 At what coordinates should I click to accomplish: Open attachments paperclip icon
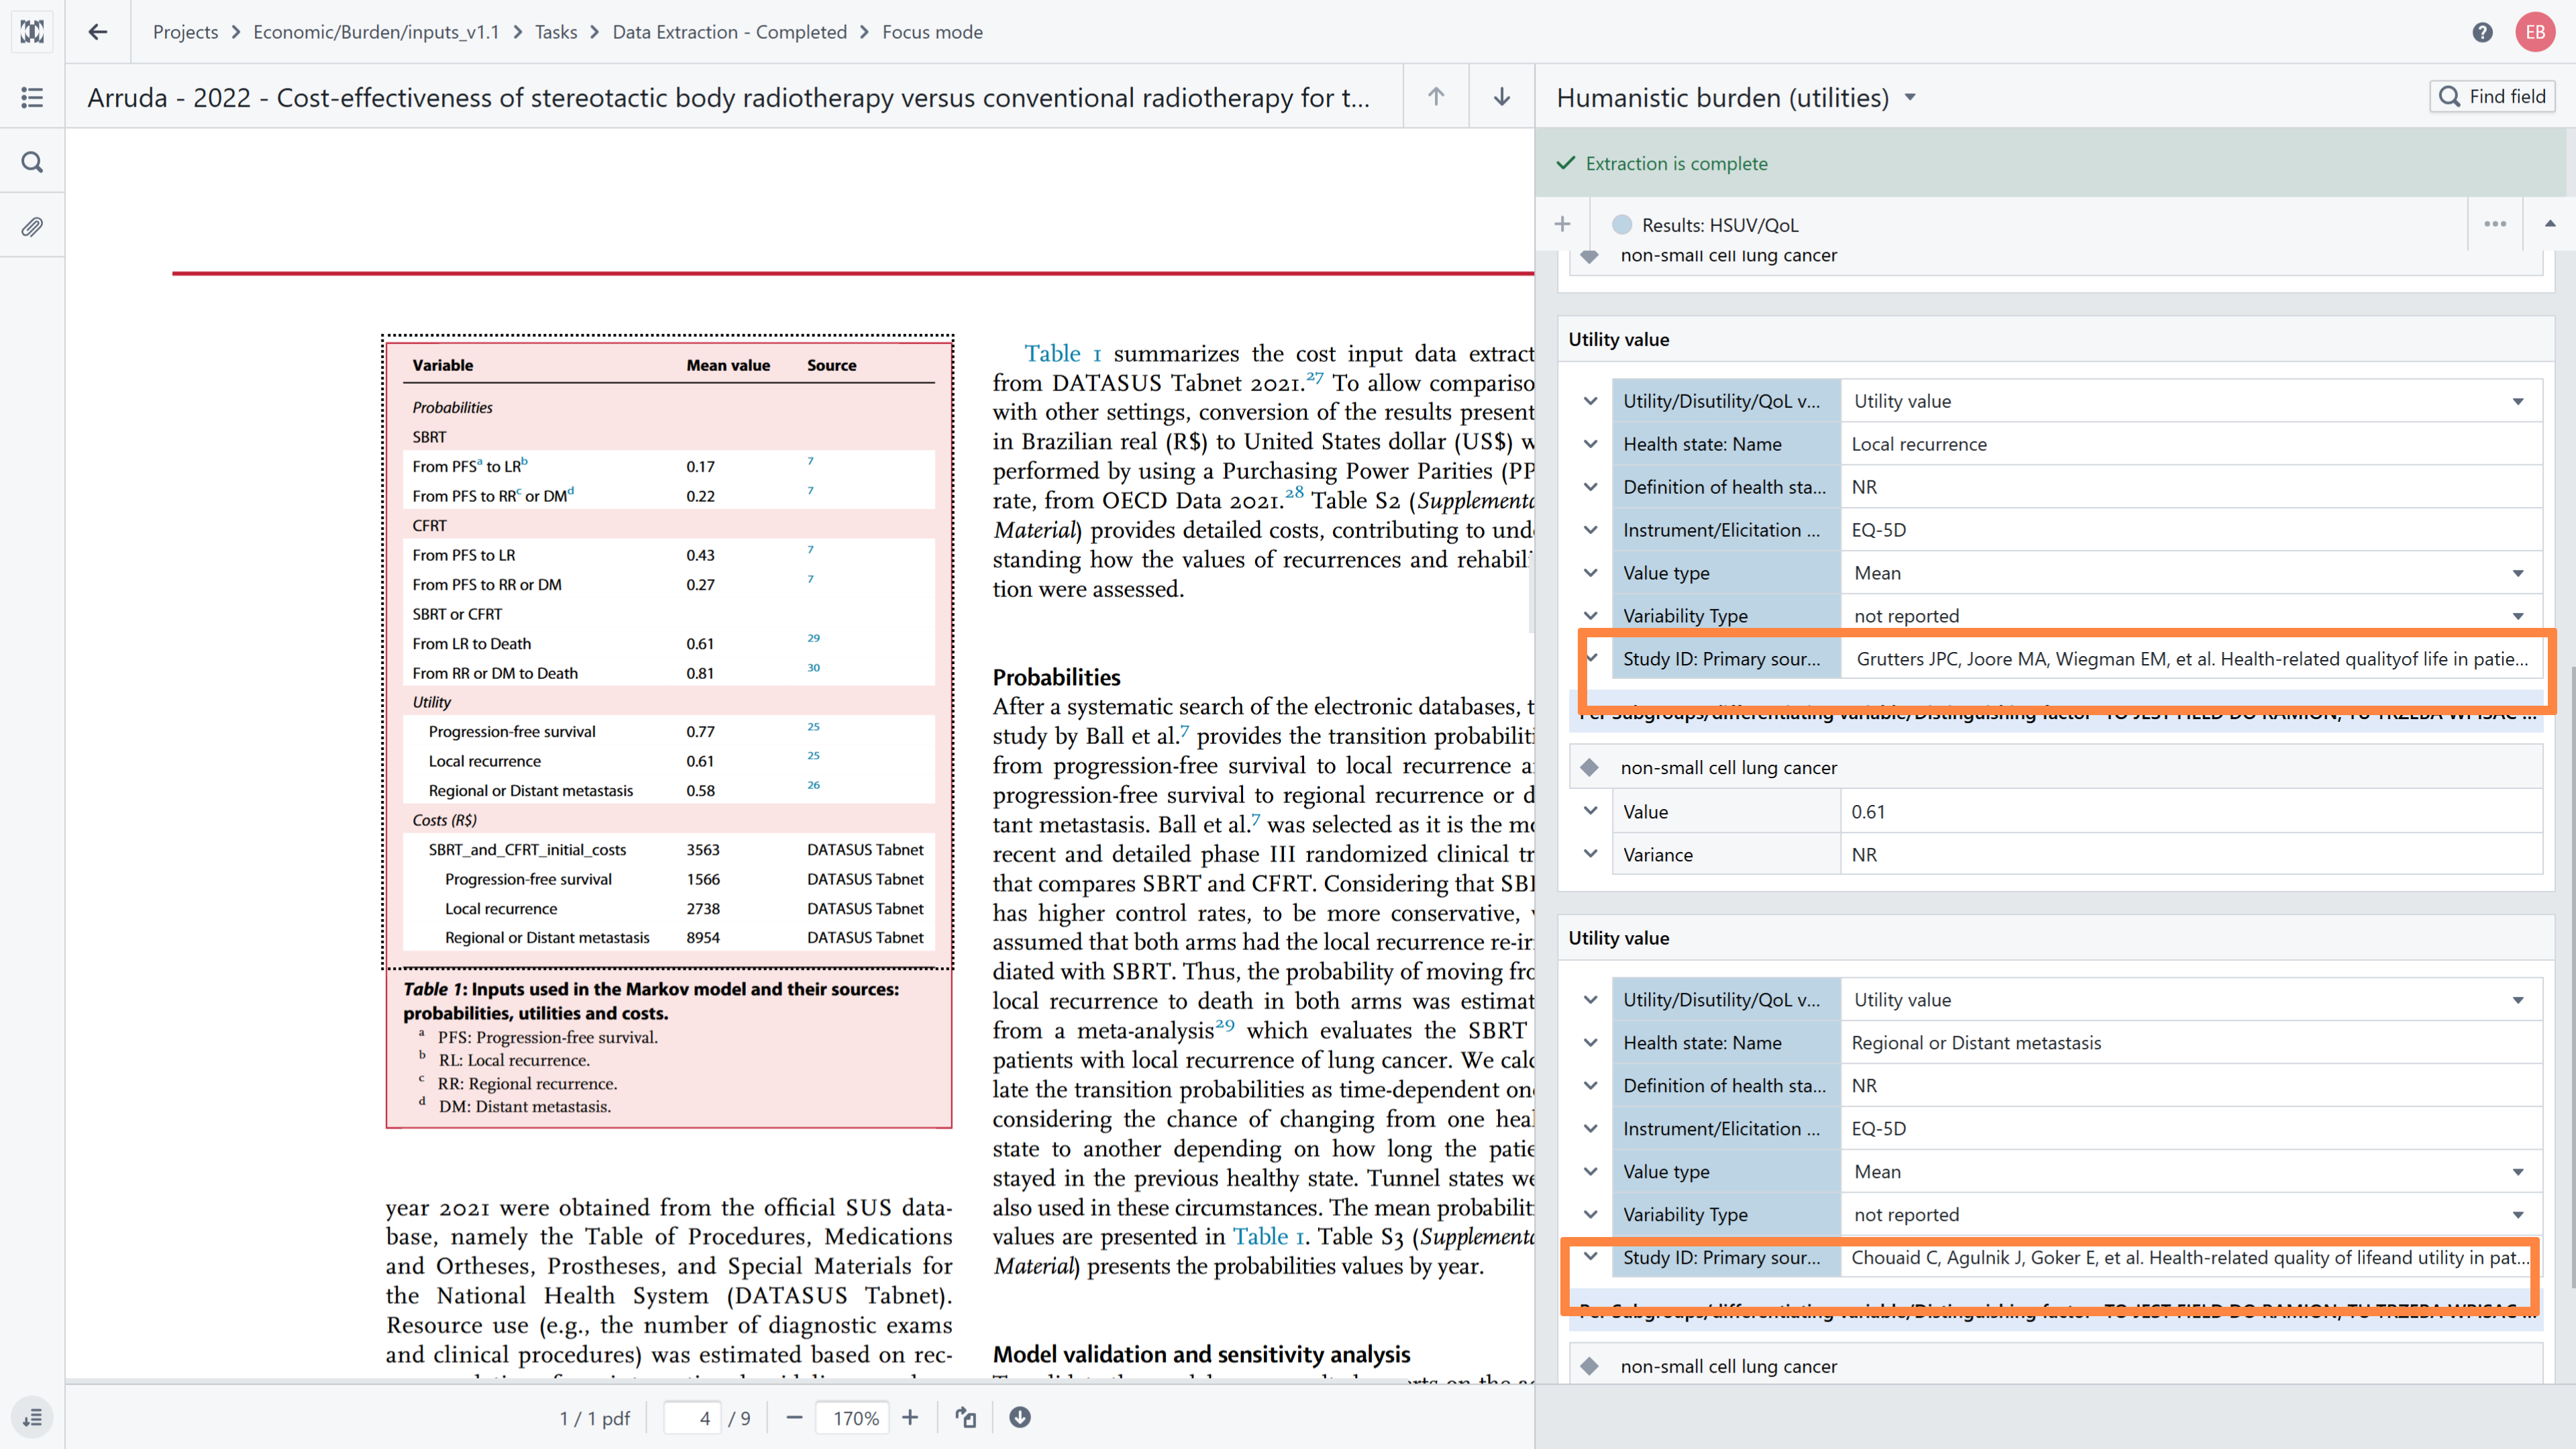[x=32, y=227]
